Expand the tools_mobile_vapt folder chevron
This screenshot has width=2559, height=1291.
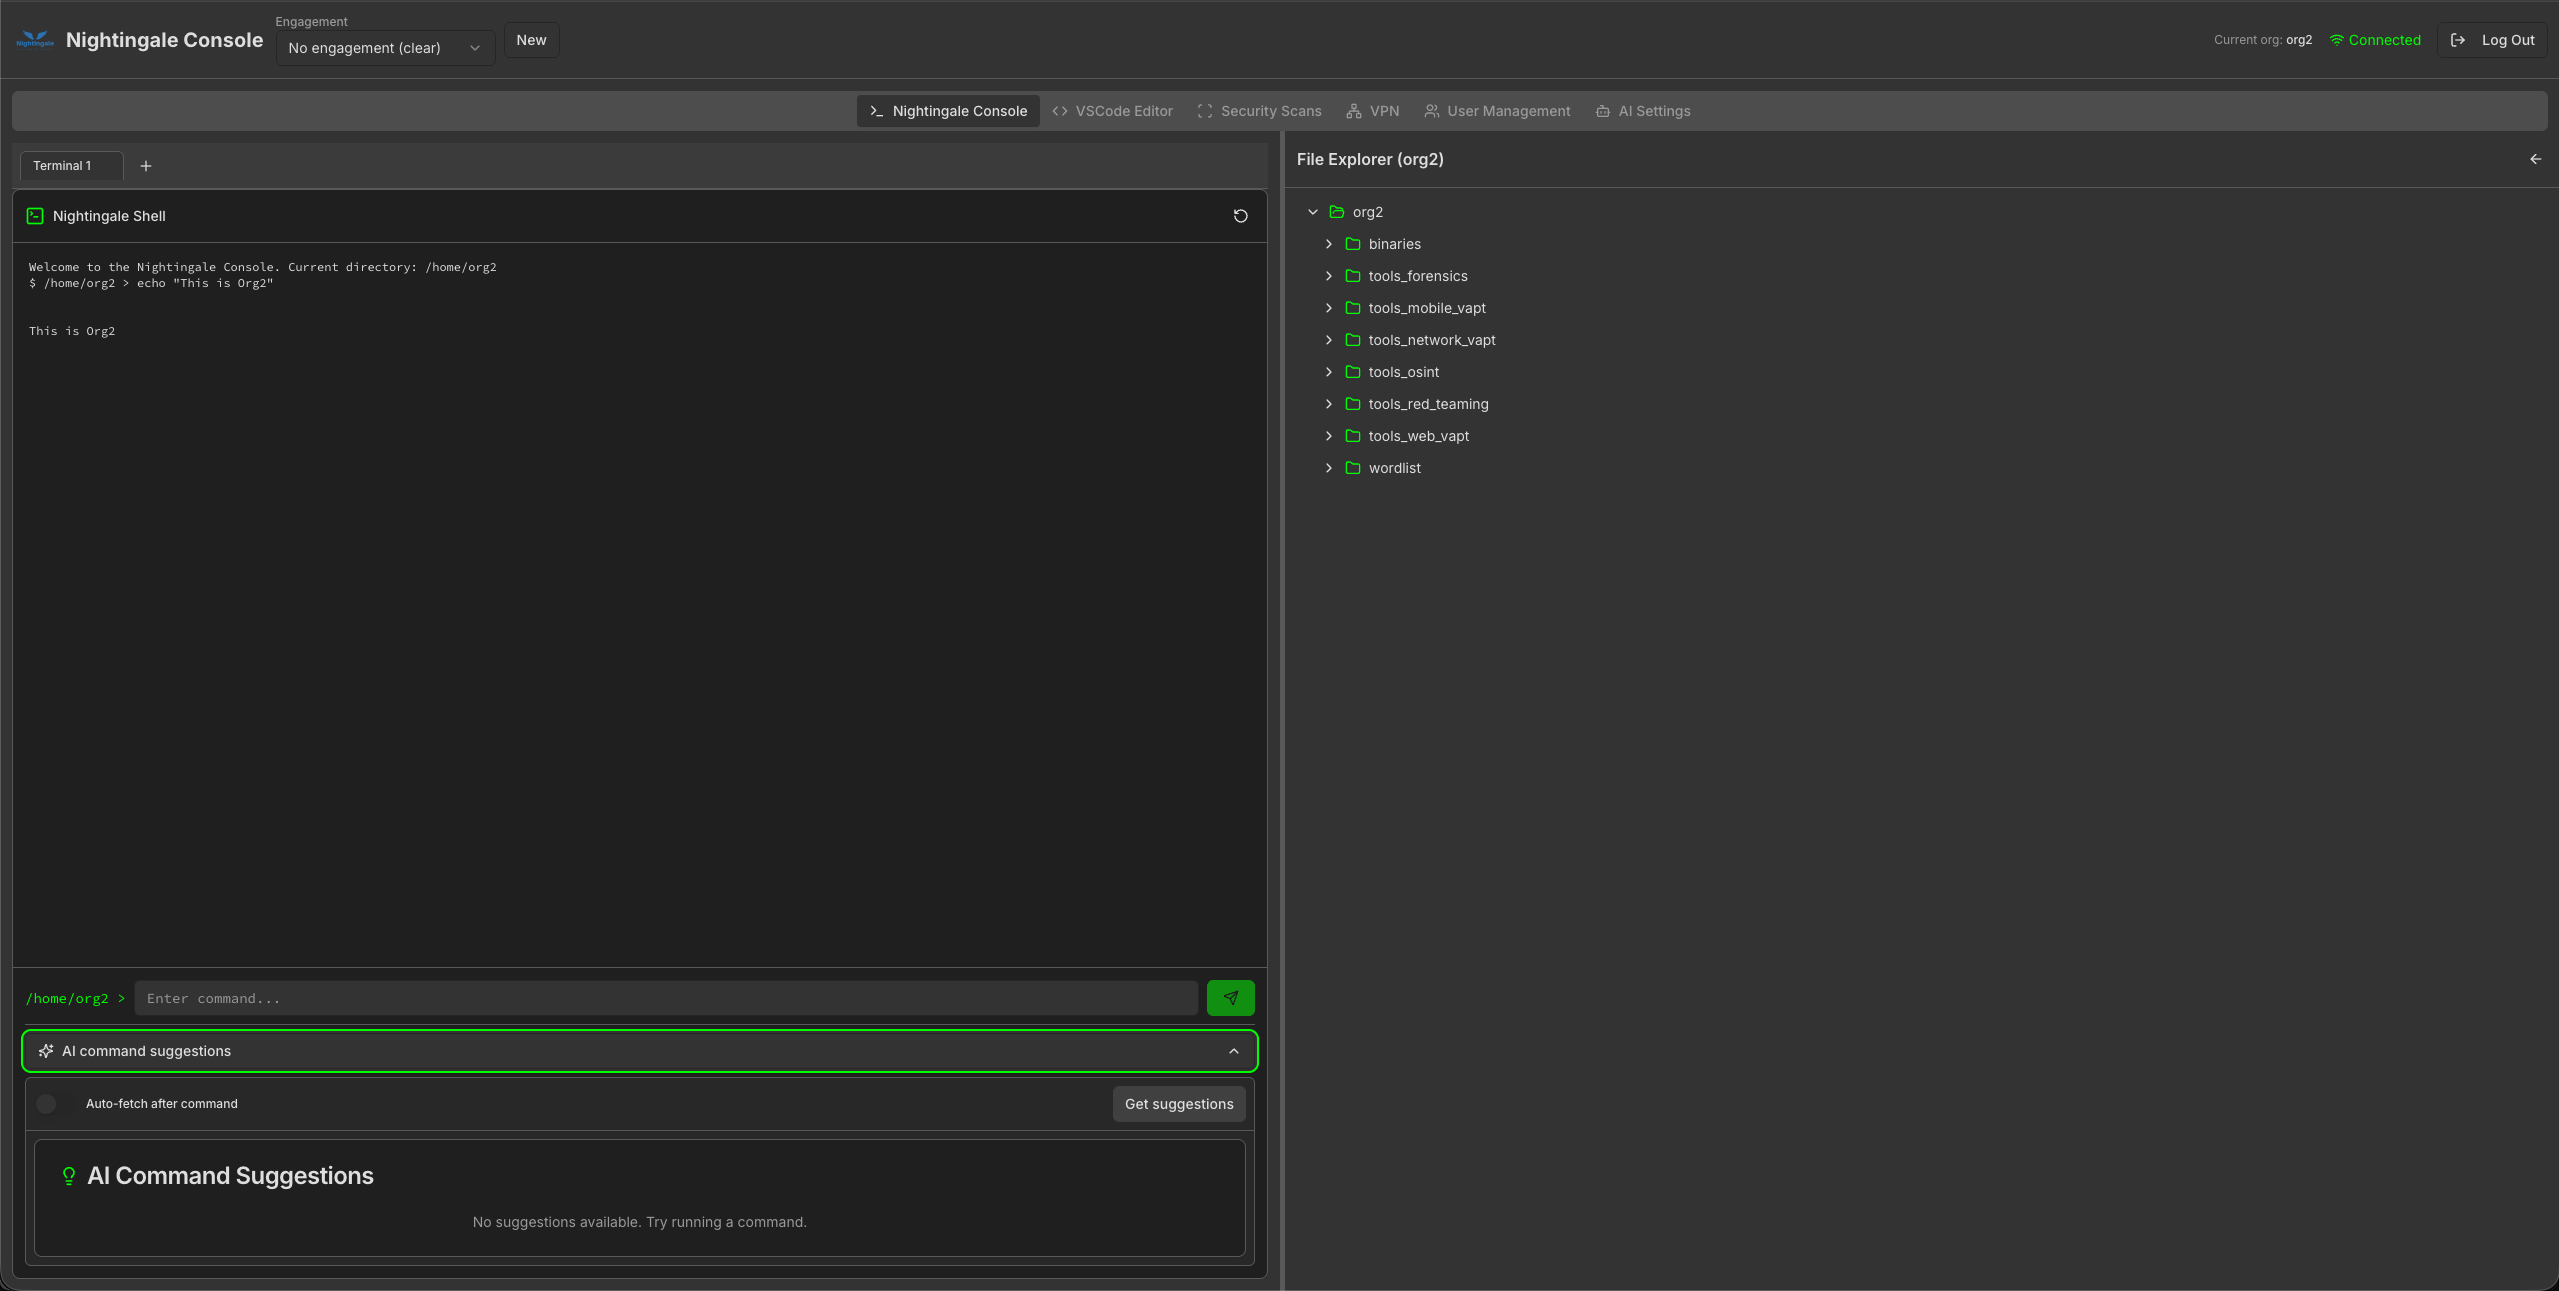pyautogui.click(x=1329, y=308)
